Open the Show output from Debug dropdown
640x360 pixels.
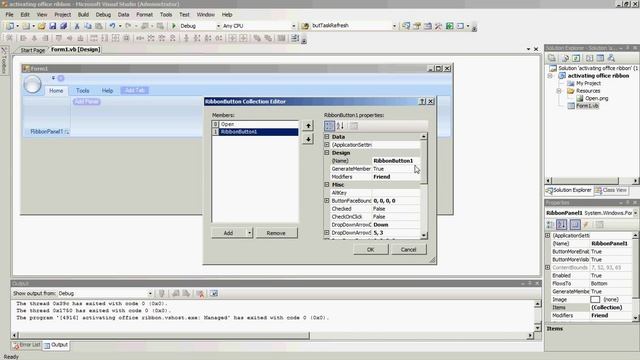150,293
